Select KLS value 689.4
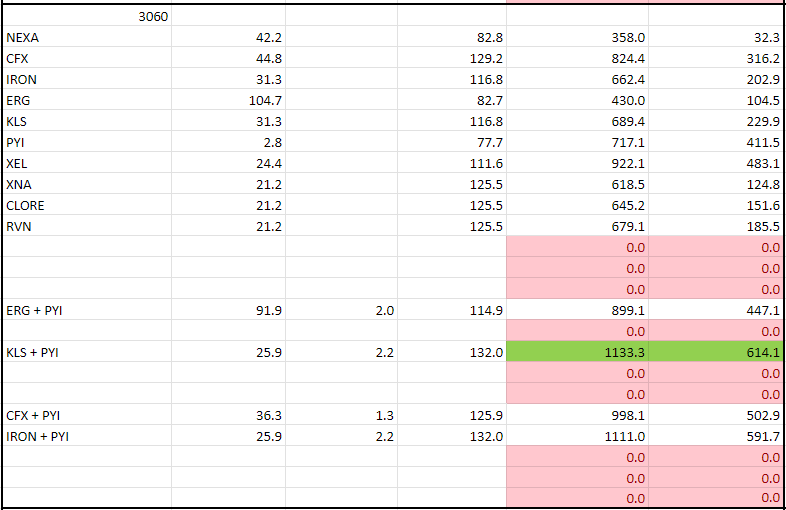The image size is (786, 510). point(577,121)
